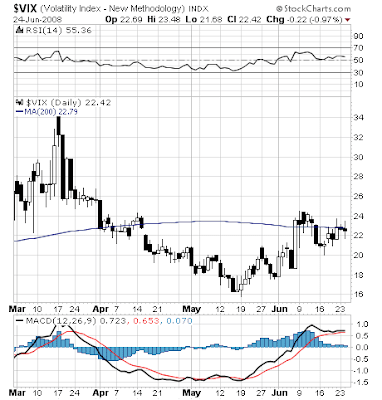
Task: Click the 24-Jun-2008 date label
Action: click(x=38, y=19)
